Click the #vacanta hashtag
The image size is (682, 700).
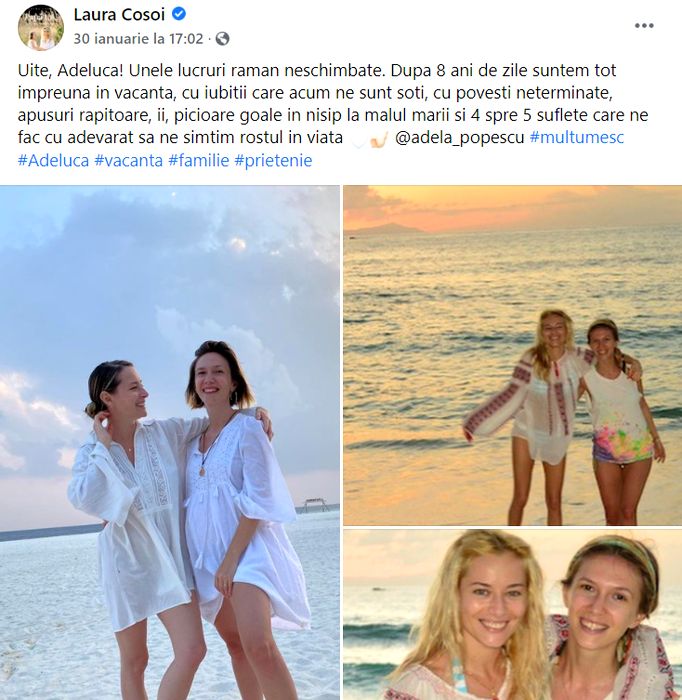[x=129, y=160]
